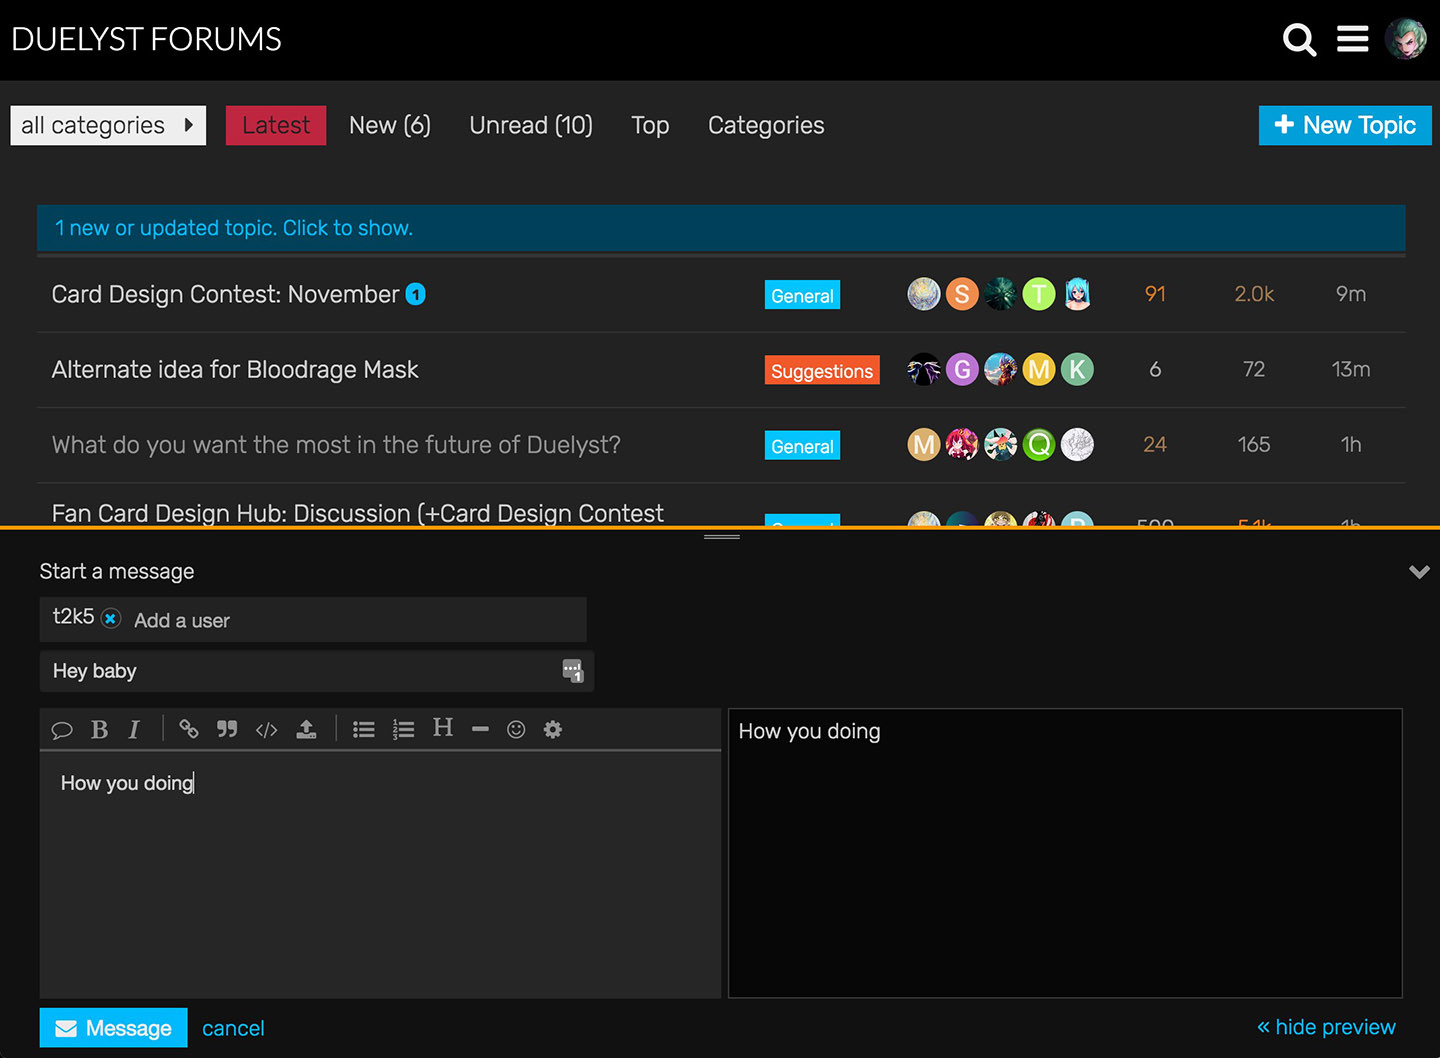
Task: Insert a horizontal rule
Action: (480, 730)
